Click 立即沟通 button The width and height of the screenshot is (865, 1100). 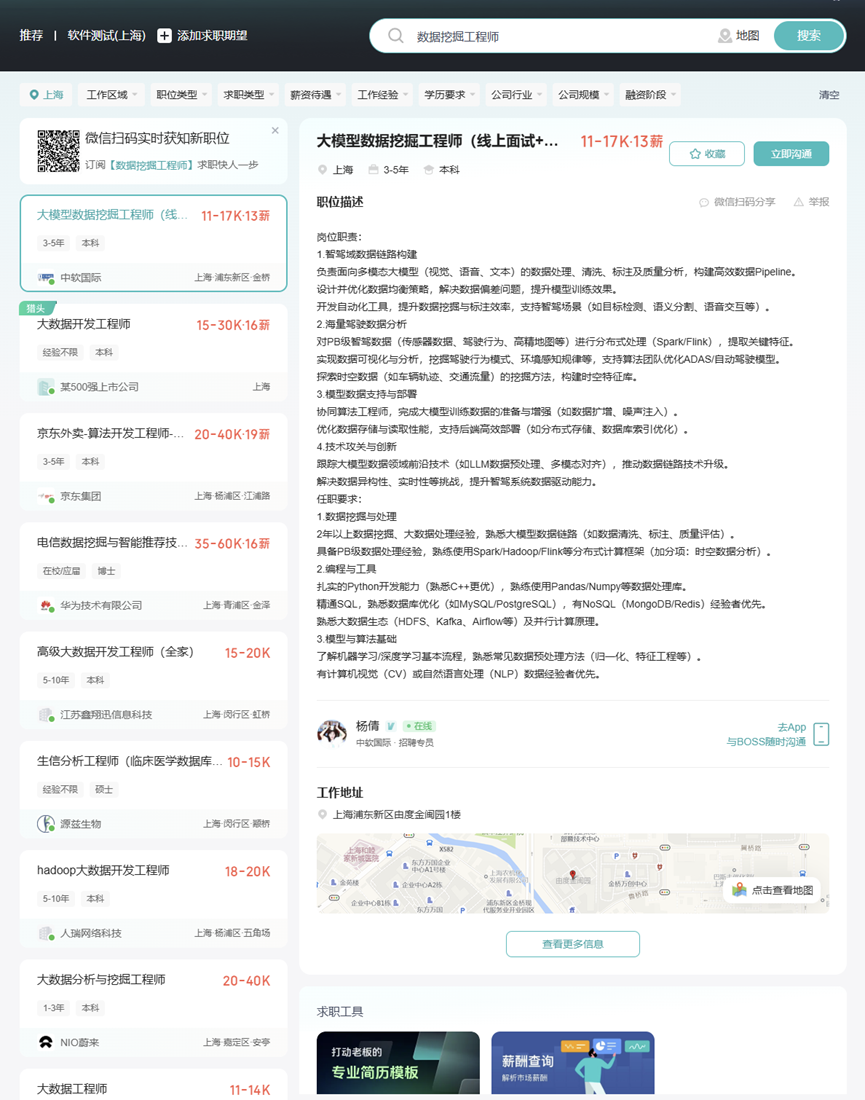pos(791,154)
